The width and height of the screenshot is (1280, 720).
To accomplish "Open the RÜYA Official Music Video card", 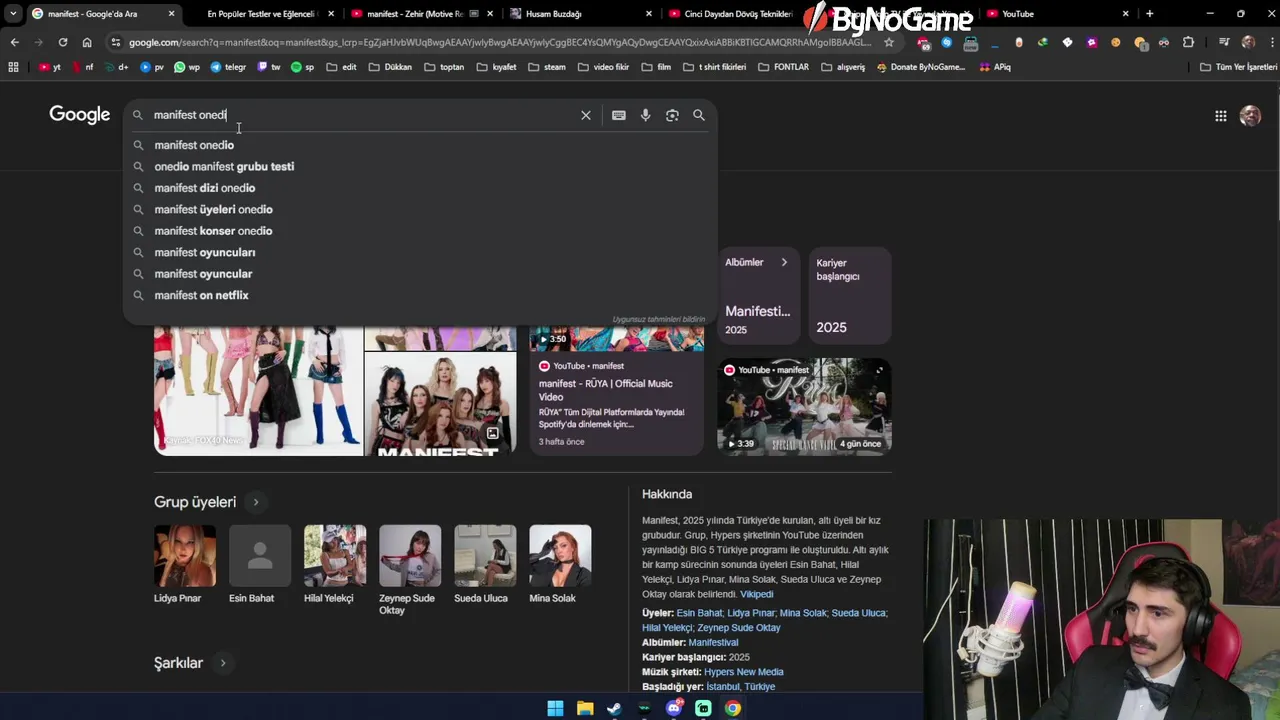I will tap(616, 390).
